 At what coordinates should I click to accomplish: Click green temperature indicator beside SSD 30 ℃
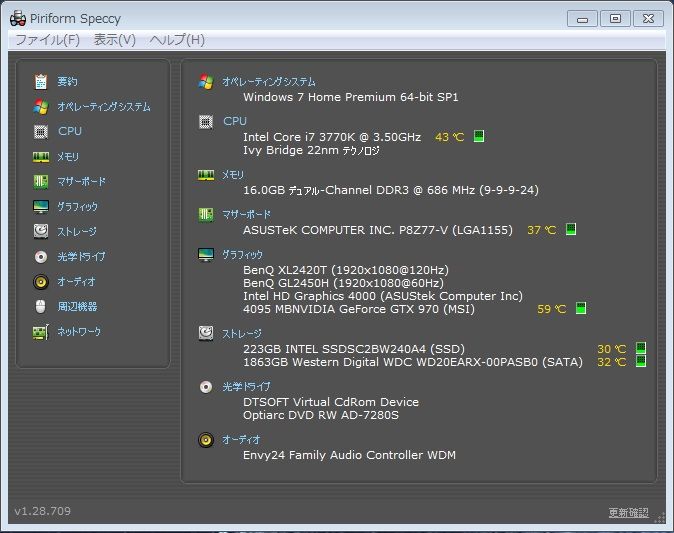(641, 347)
